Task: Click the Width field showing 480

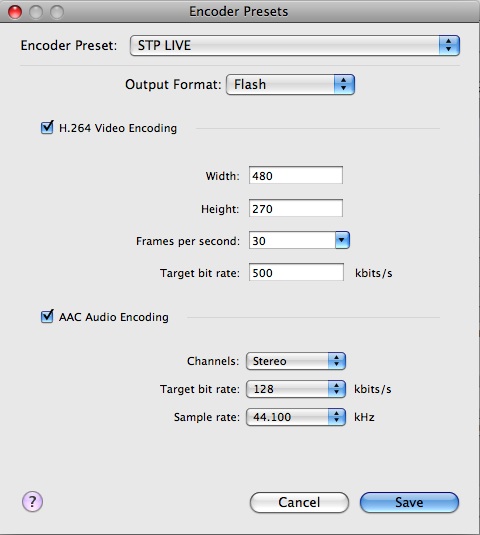Action: tap(296, 175)
